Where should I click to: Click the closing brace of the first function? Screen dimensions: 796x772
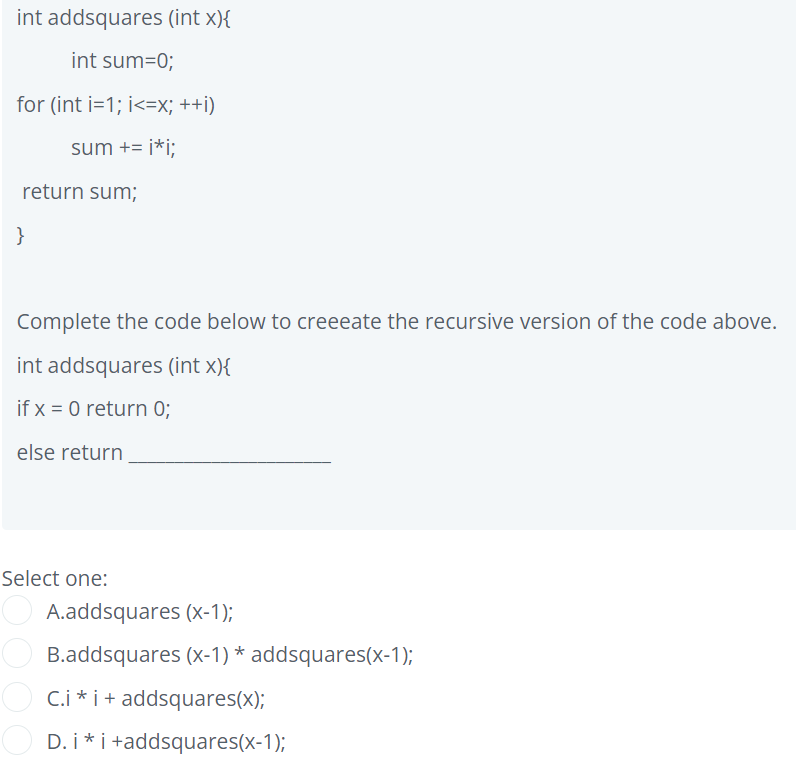click(20, 236)
